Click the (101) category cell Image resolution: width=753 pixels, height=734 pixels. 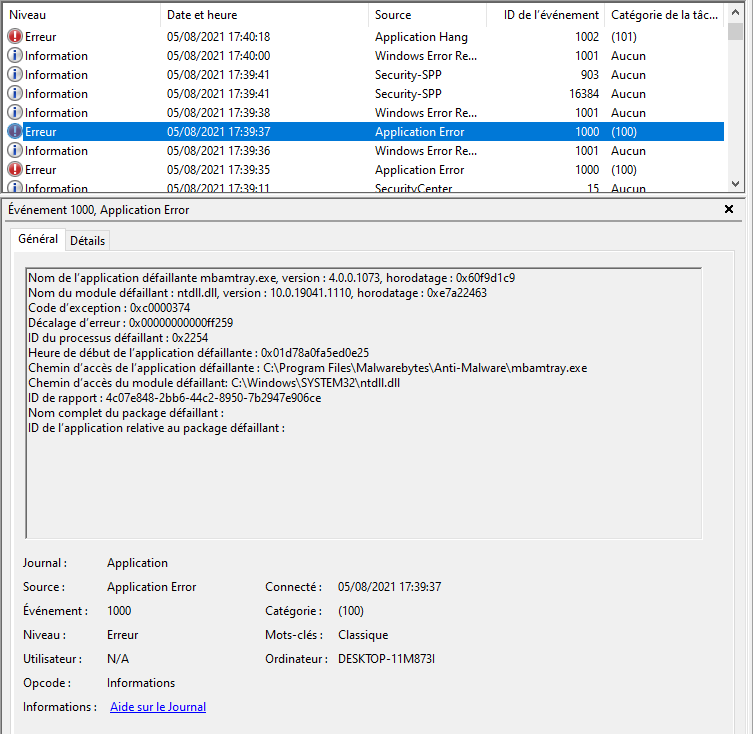click(x=624, y=37)
